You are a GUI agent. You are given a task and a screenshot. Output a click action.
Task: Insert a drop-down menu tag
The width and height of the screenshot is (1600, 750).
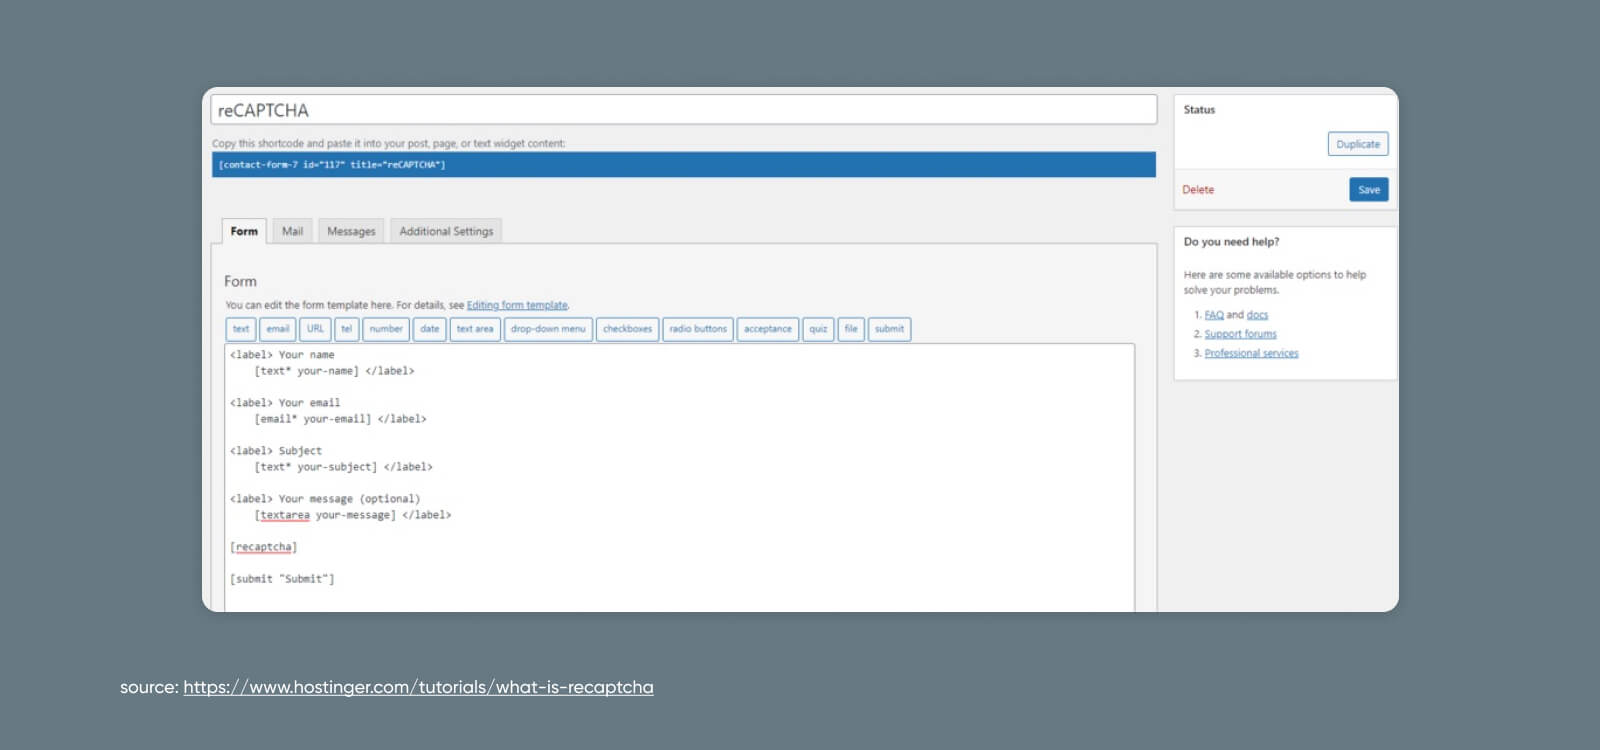tap(548, 329)
